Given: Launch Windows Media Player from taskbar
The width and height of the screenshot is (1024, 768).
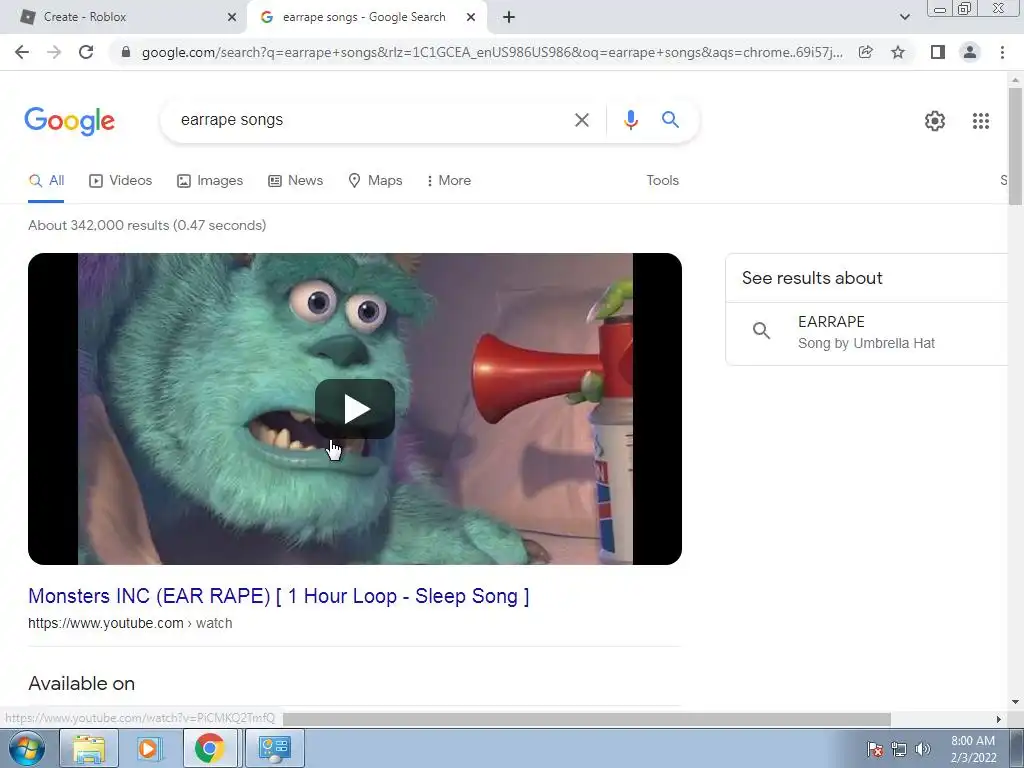Looking at the screenshot, I should (x=148, y=748).
